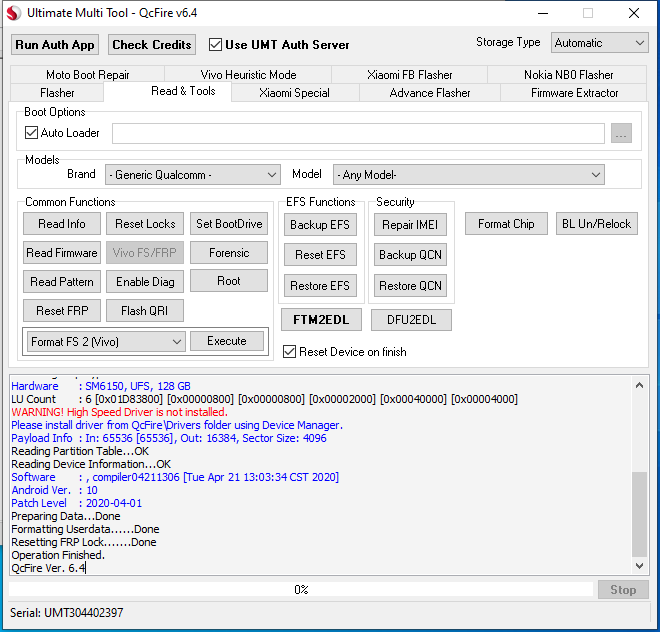Click the Read Info button

62,224
